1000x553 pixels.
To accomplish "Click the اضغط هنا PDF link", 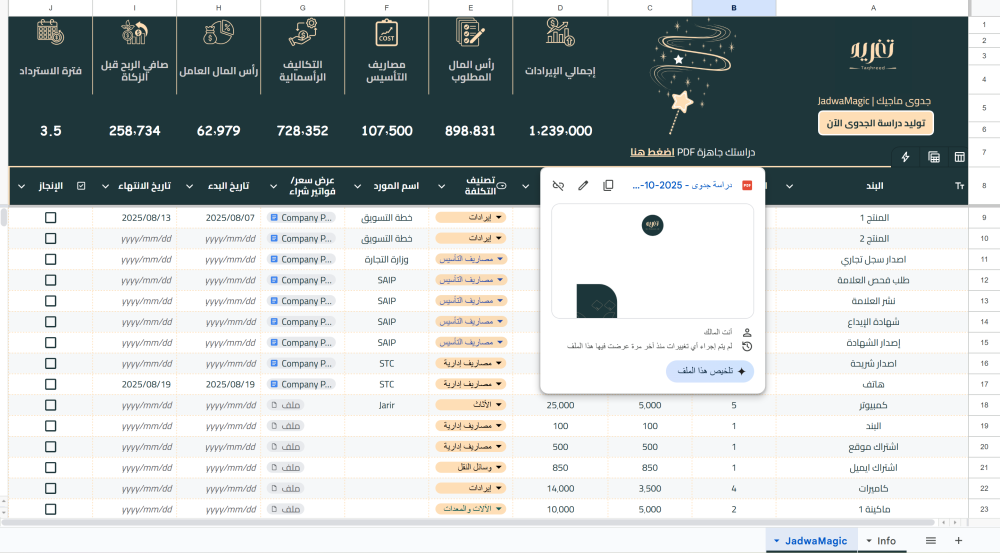I will tap(651, 152).
